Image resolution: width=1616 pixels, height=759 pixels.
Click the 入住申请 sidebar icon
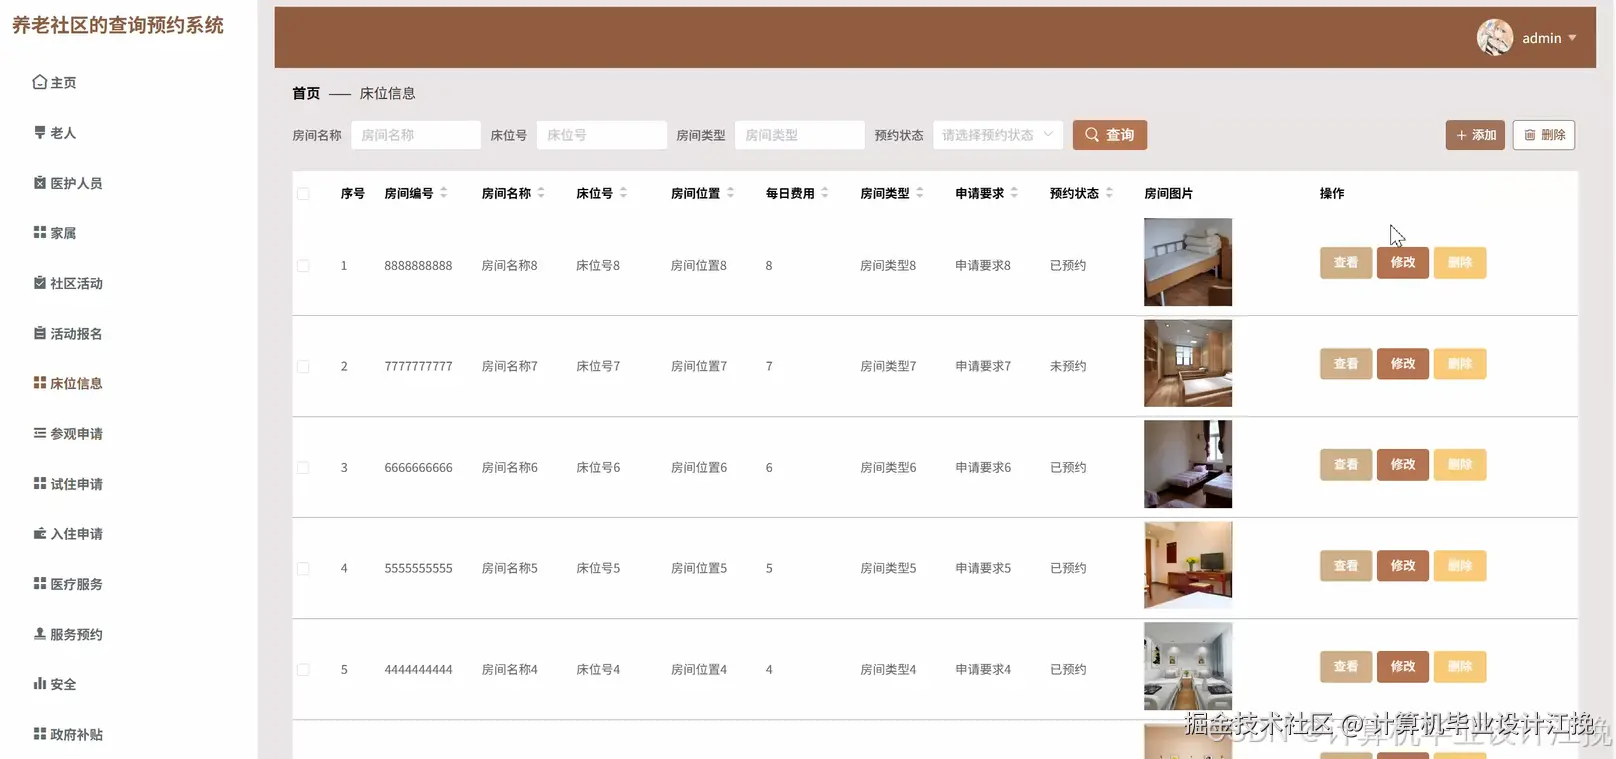(x=40, y=533)
